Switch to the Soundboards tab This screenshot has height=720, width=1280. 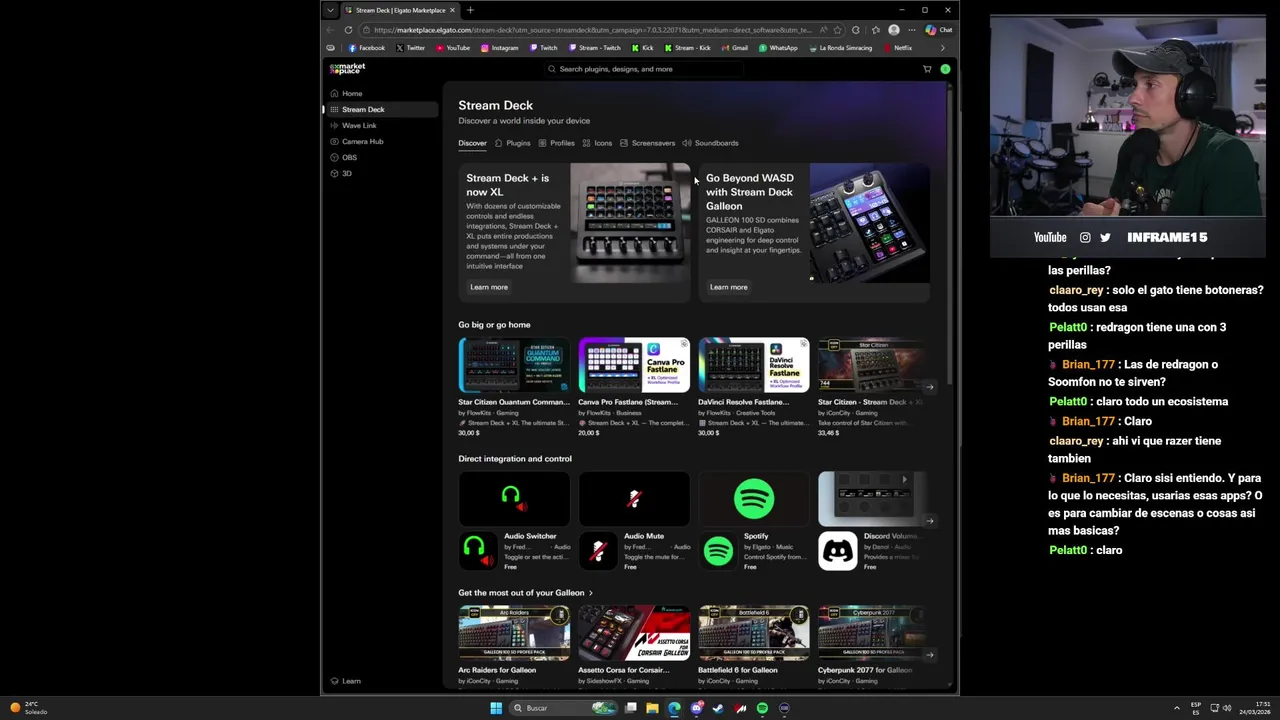[x=710, y=143]
